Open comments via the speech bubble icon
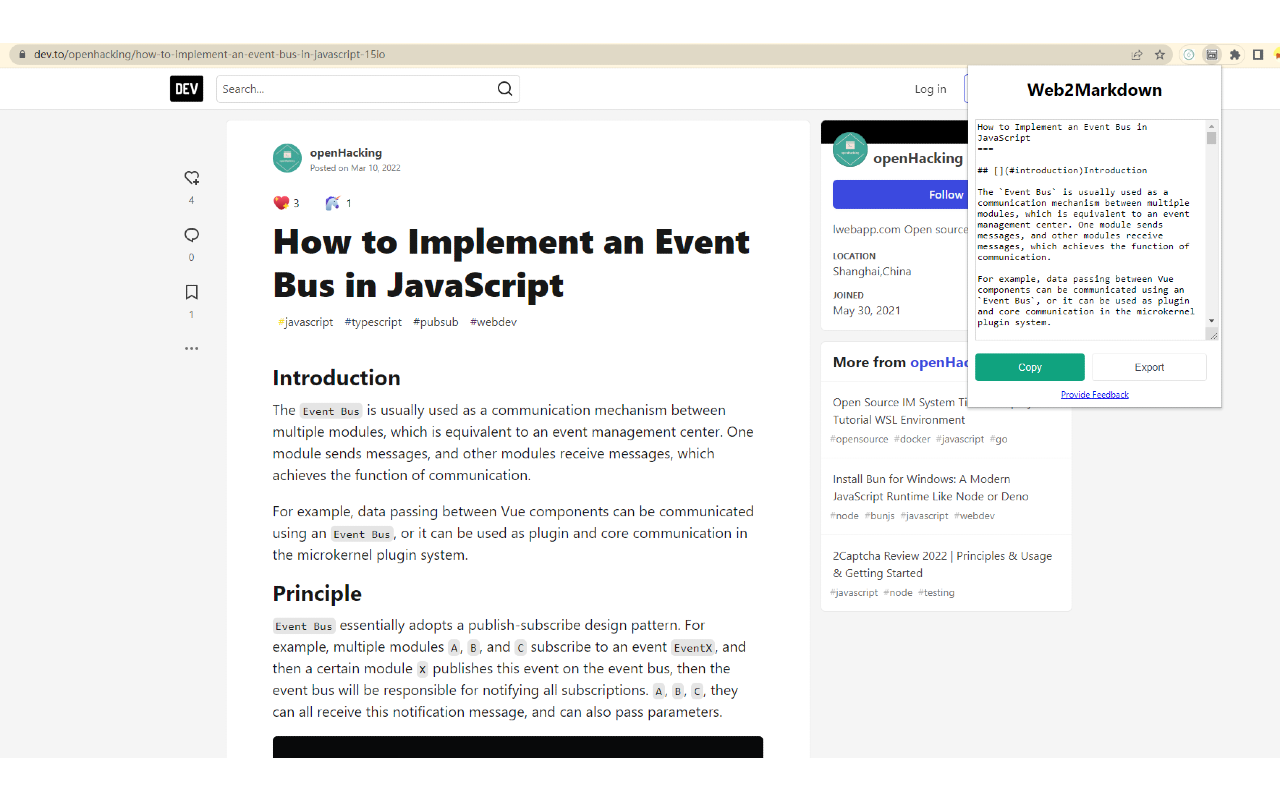The height and width of the screenshot is (800, 1280). coord(191,235)
